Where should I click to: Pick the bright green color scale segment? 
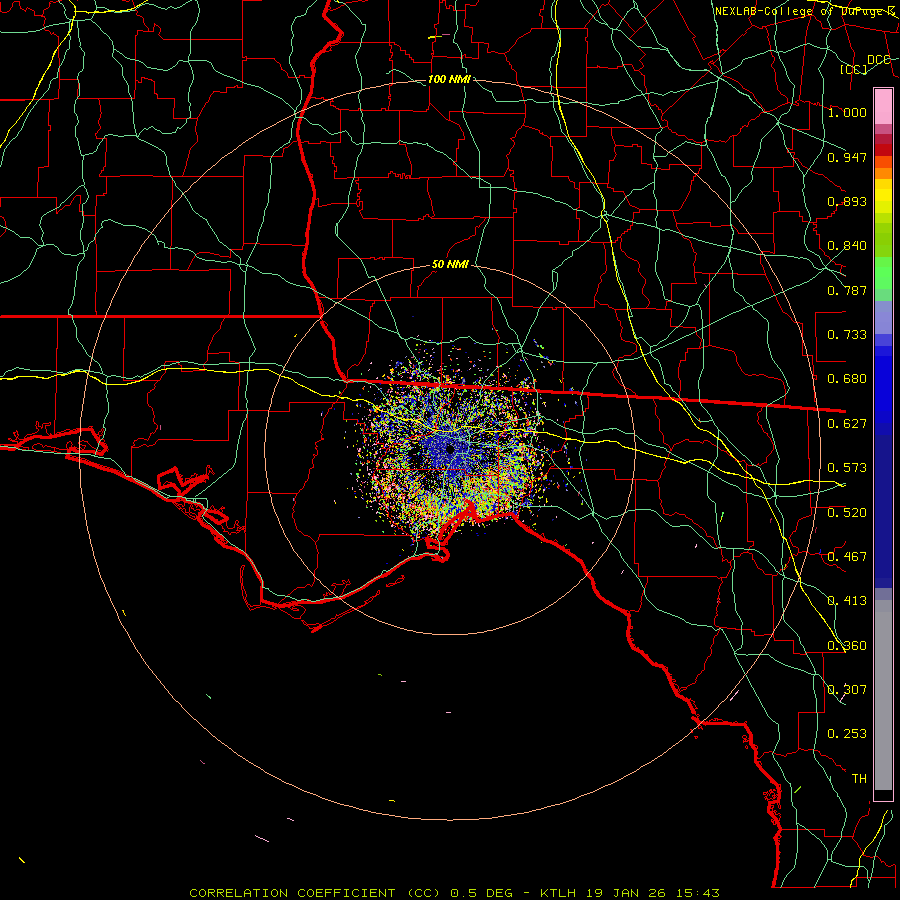883,273
